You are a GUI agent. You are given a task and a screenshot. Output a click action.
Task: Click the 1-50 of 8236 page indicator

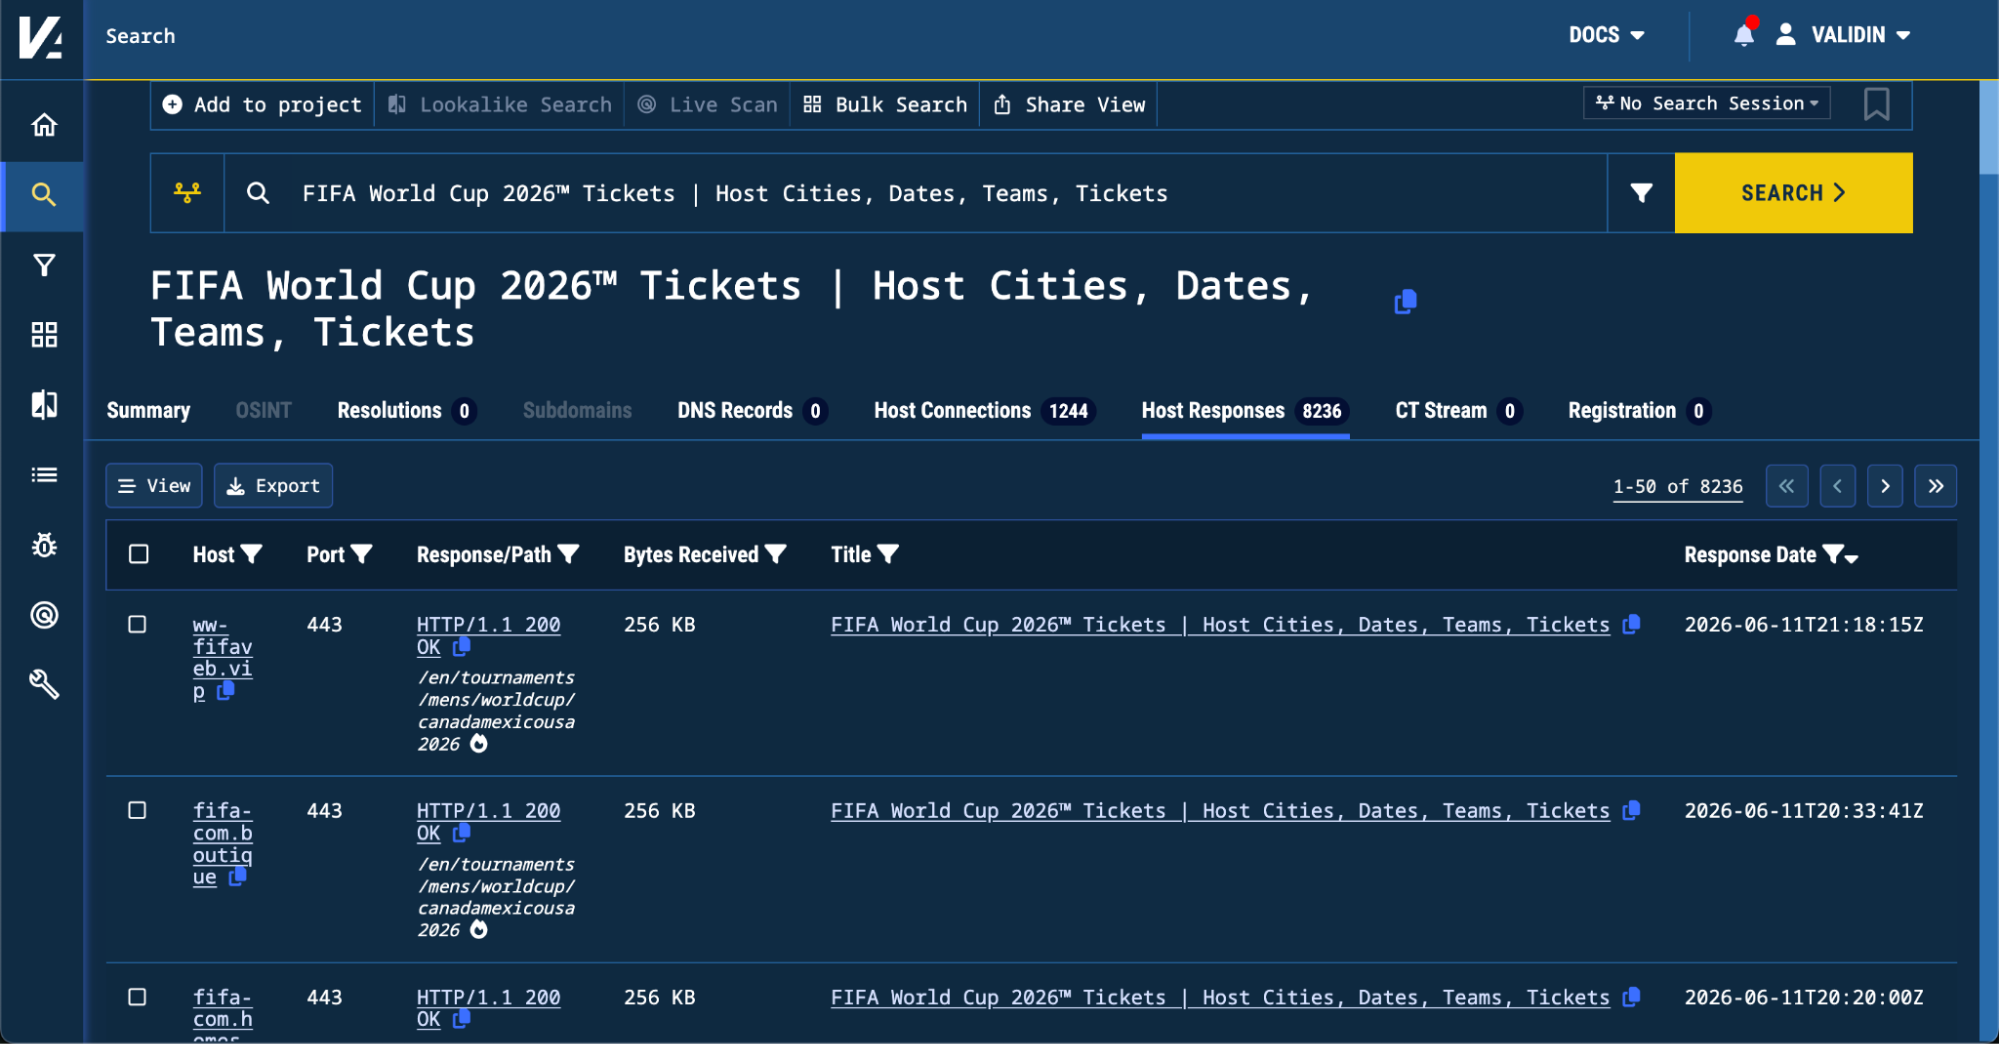coord(1677,487)
